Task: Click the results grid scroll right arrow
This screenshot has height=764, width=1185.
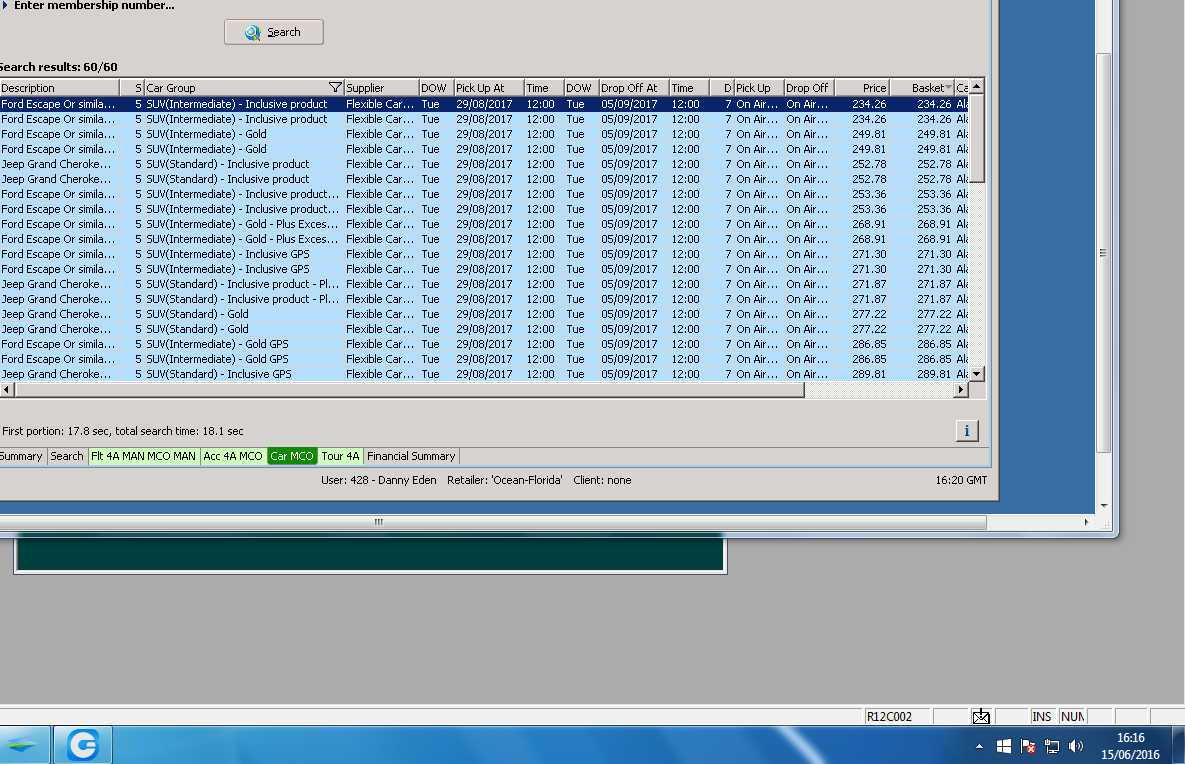Action: (x=961, y=390)
